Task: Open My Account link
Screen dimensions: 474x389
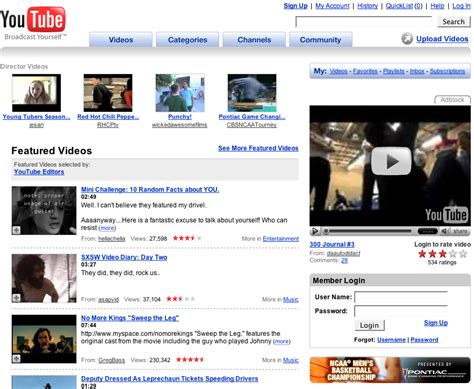Action: click(x=332, y=6)
